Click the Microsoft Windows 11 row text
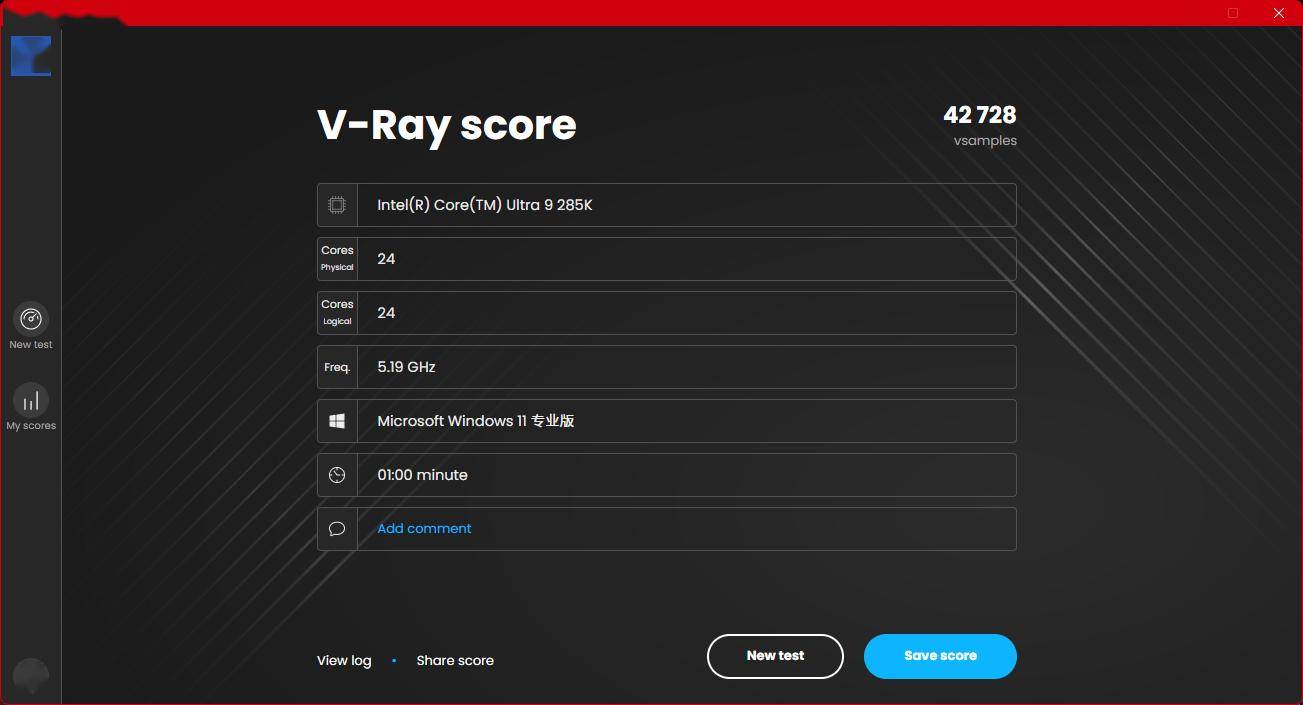 (x=475, y=421)
